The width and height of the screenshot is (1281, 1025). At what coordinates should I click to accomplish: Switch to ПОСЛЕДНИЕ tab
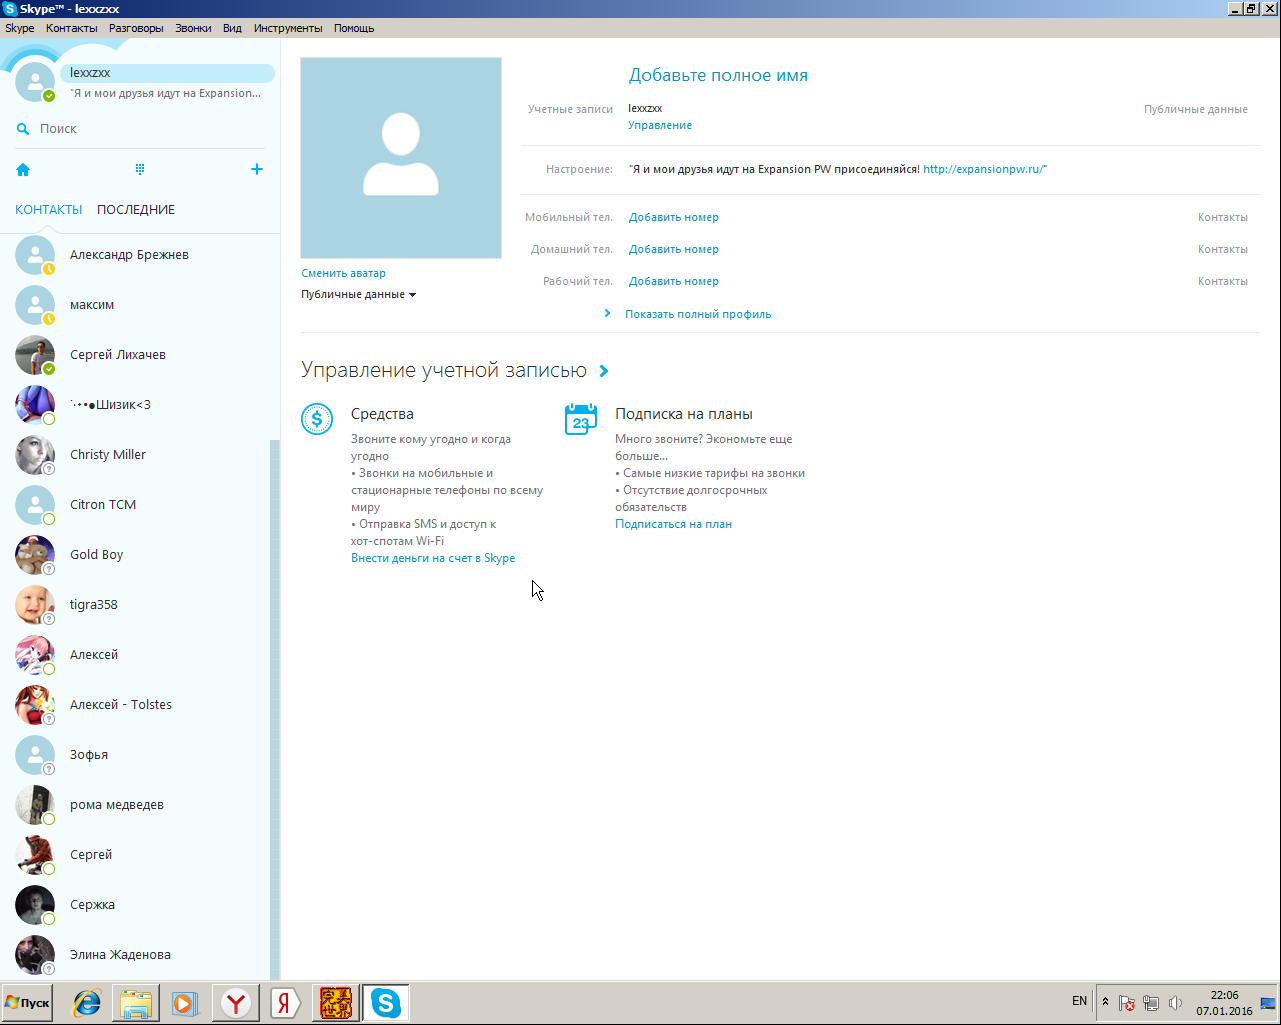click(x=136, y=210)
